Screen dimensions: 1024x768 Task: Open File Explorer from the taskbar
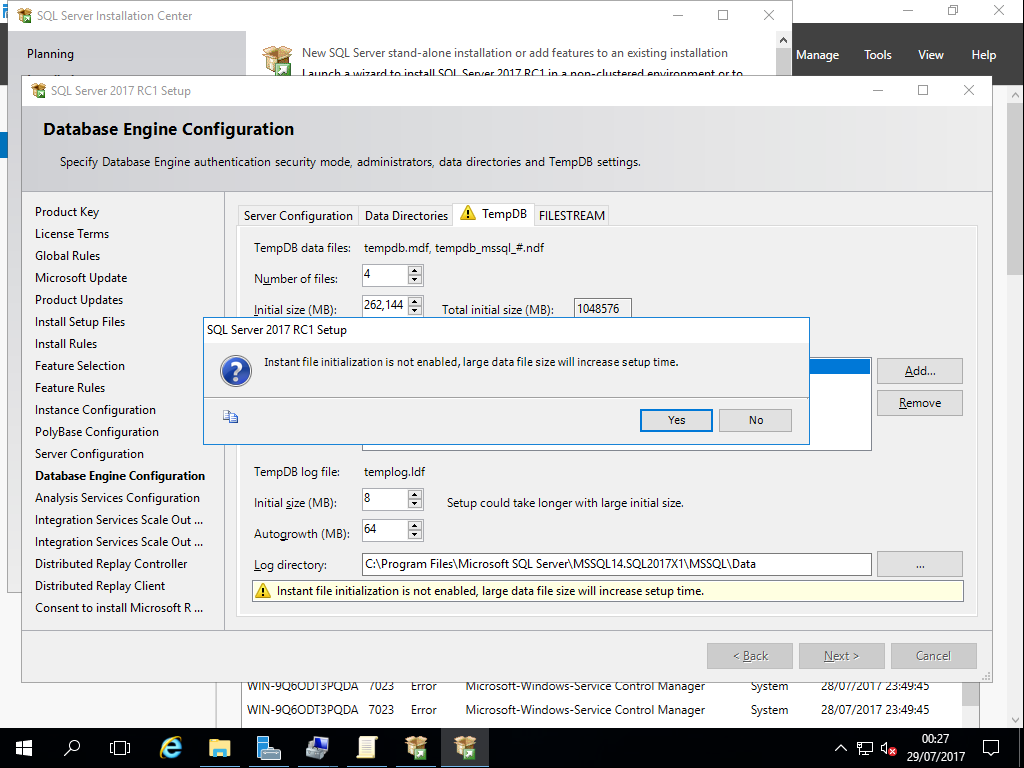pyautogui.click(x=220, y=747)
